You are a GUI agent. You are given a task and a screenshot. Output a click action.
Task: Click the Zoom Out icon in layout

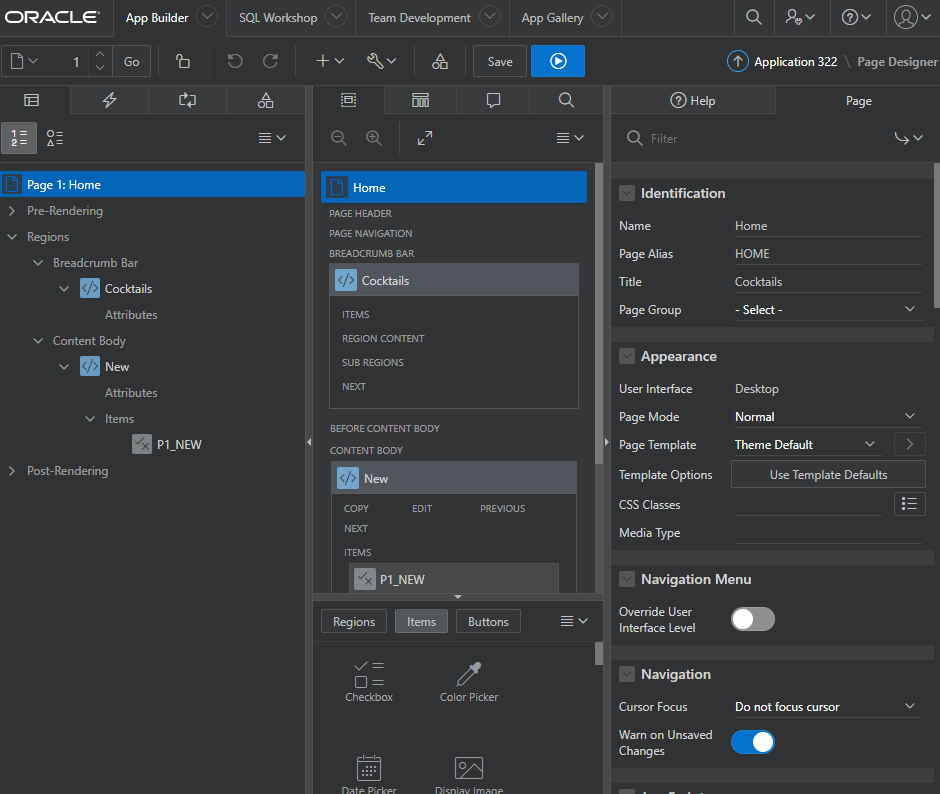339,139
